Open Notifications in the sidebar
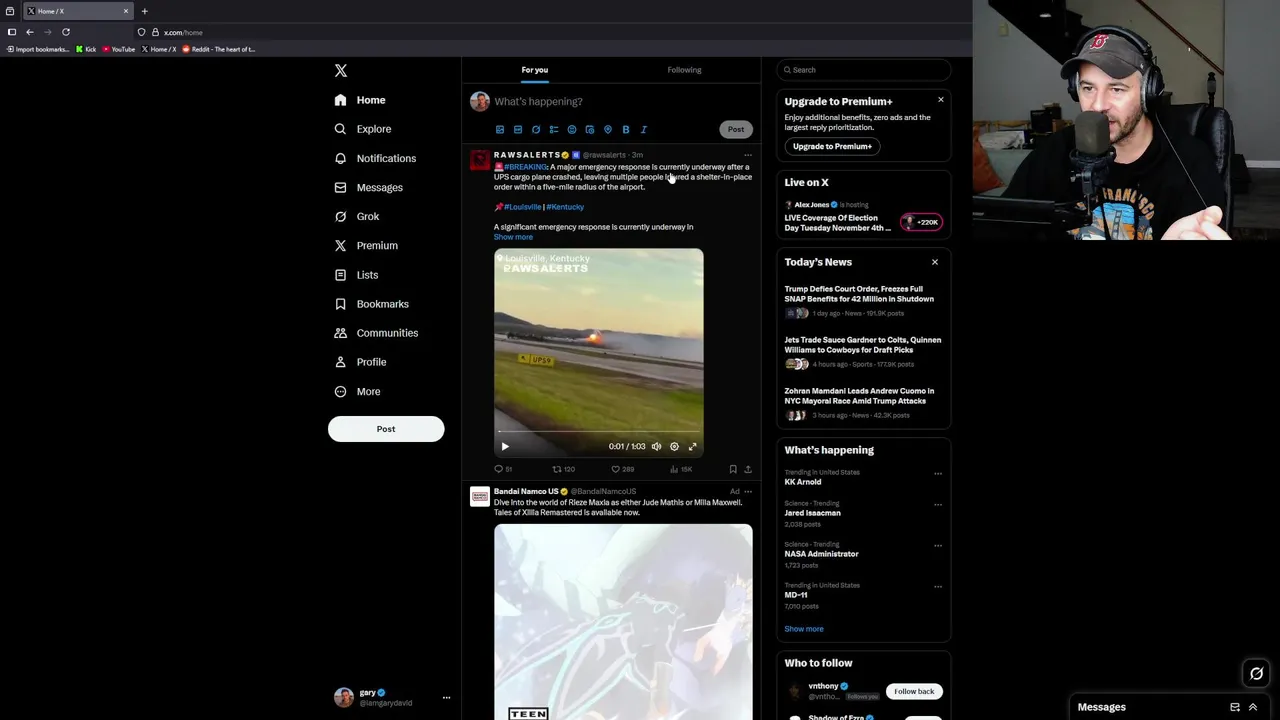This screenshot has height=720, width=1280. (x=375, y=158)
